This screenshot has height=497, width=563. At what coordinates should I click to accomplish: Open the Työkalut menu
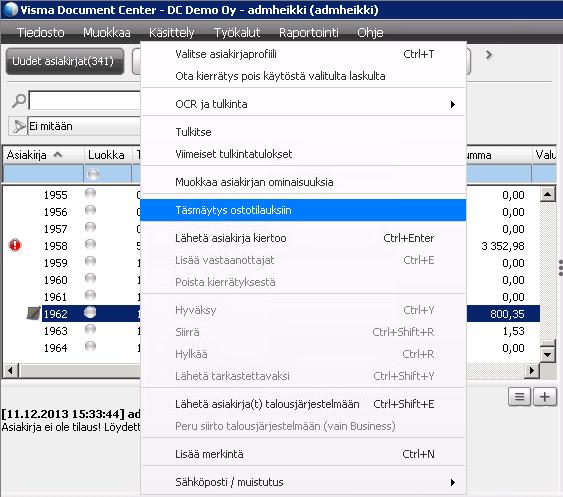click(x=237, y=33)
